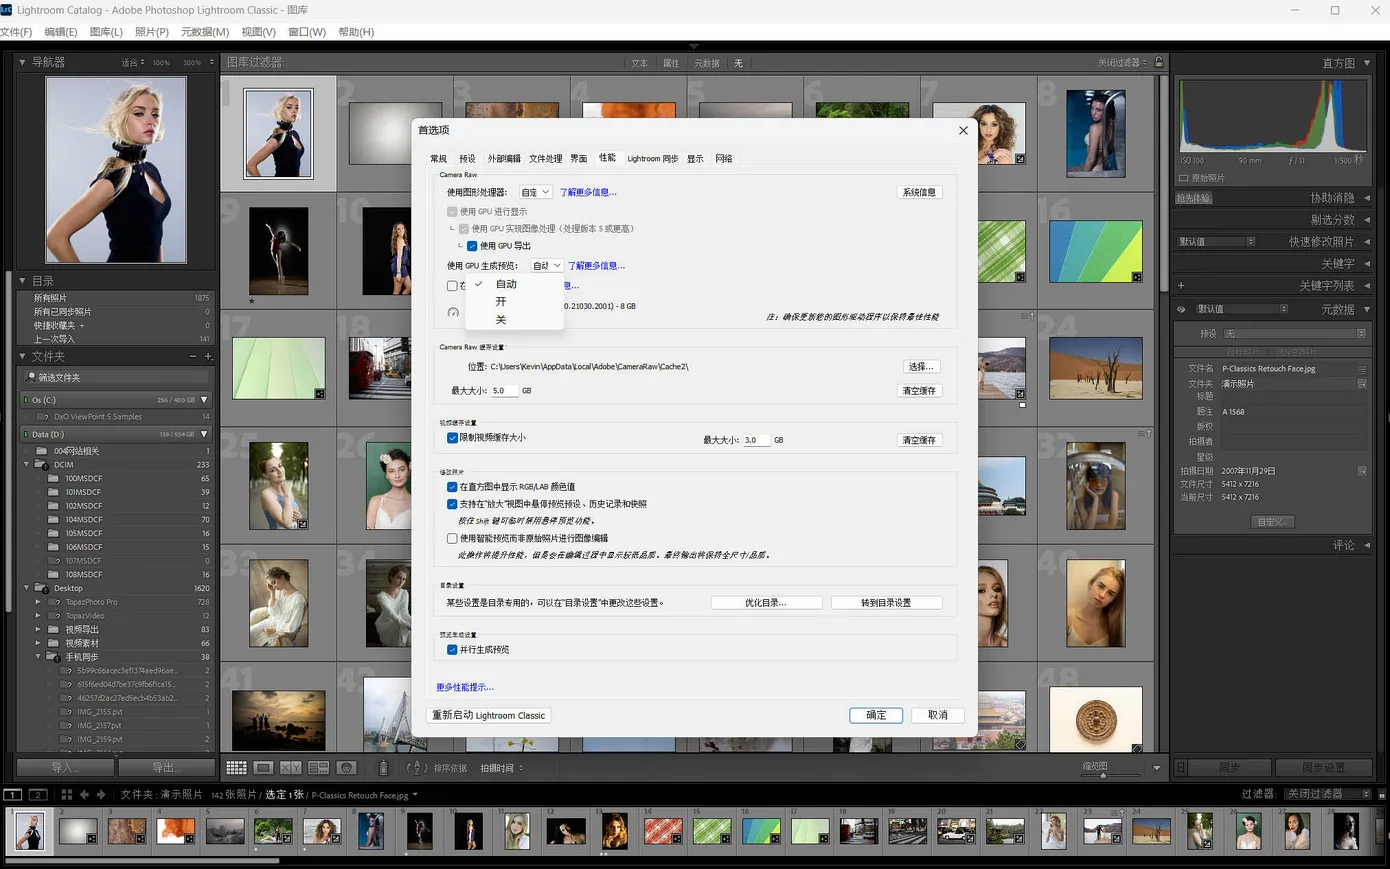Toggle show RGB/LAB values in histogram checkbox

(x=452, y=487)
